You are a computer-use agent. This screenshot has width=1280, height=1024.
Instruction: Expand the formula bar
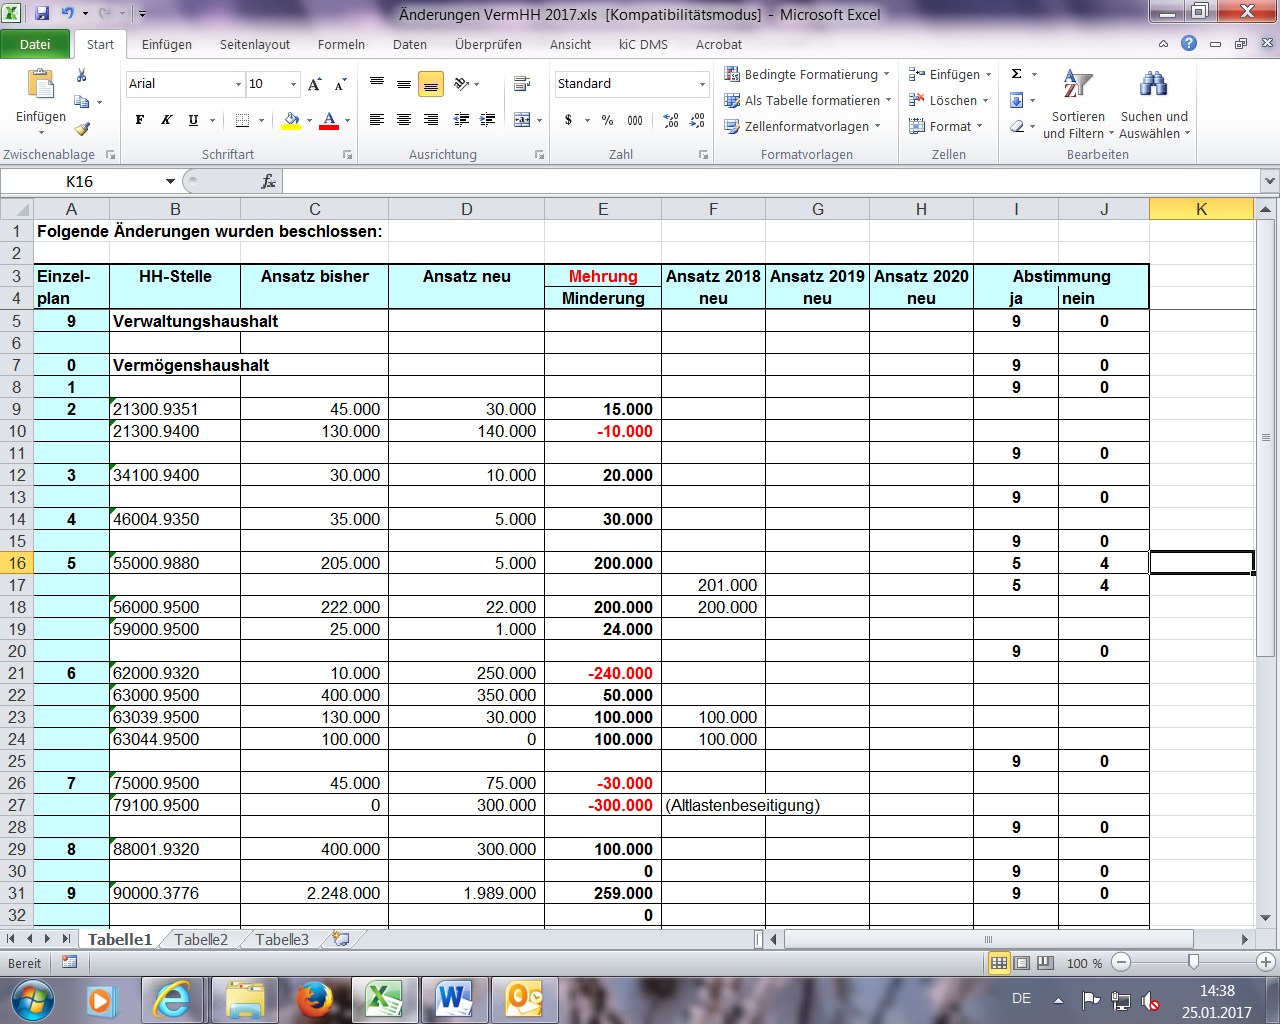(x=1269, y=181)
